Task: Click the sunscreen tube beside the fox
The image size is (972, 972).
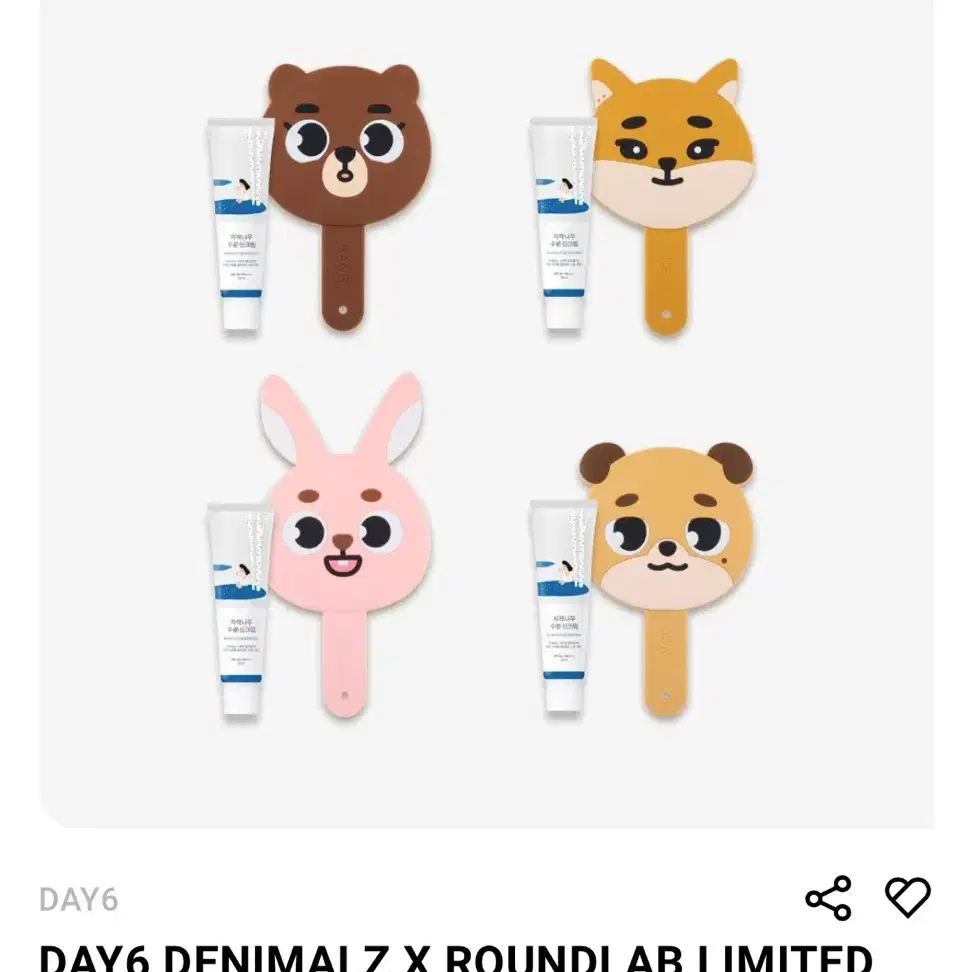Action: tap(563, 226)
